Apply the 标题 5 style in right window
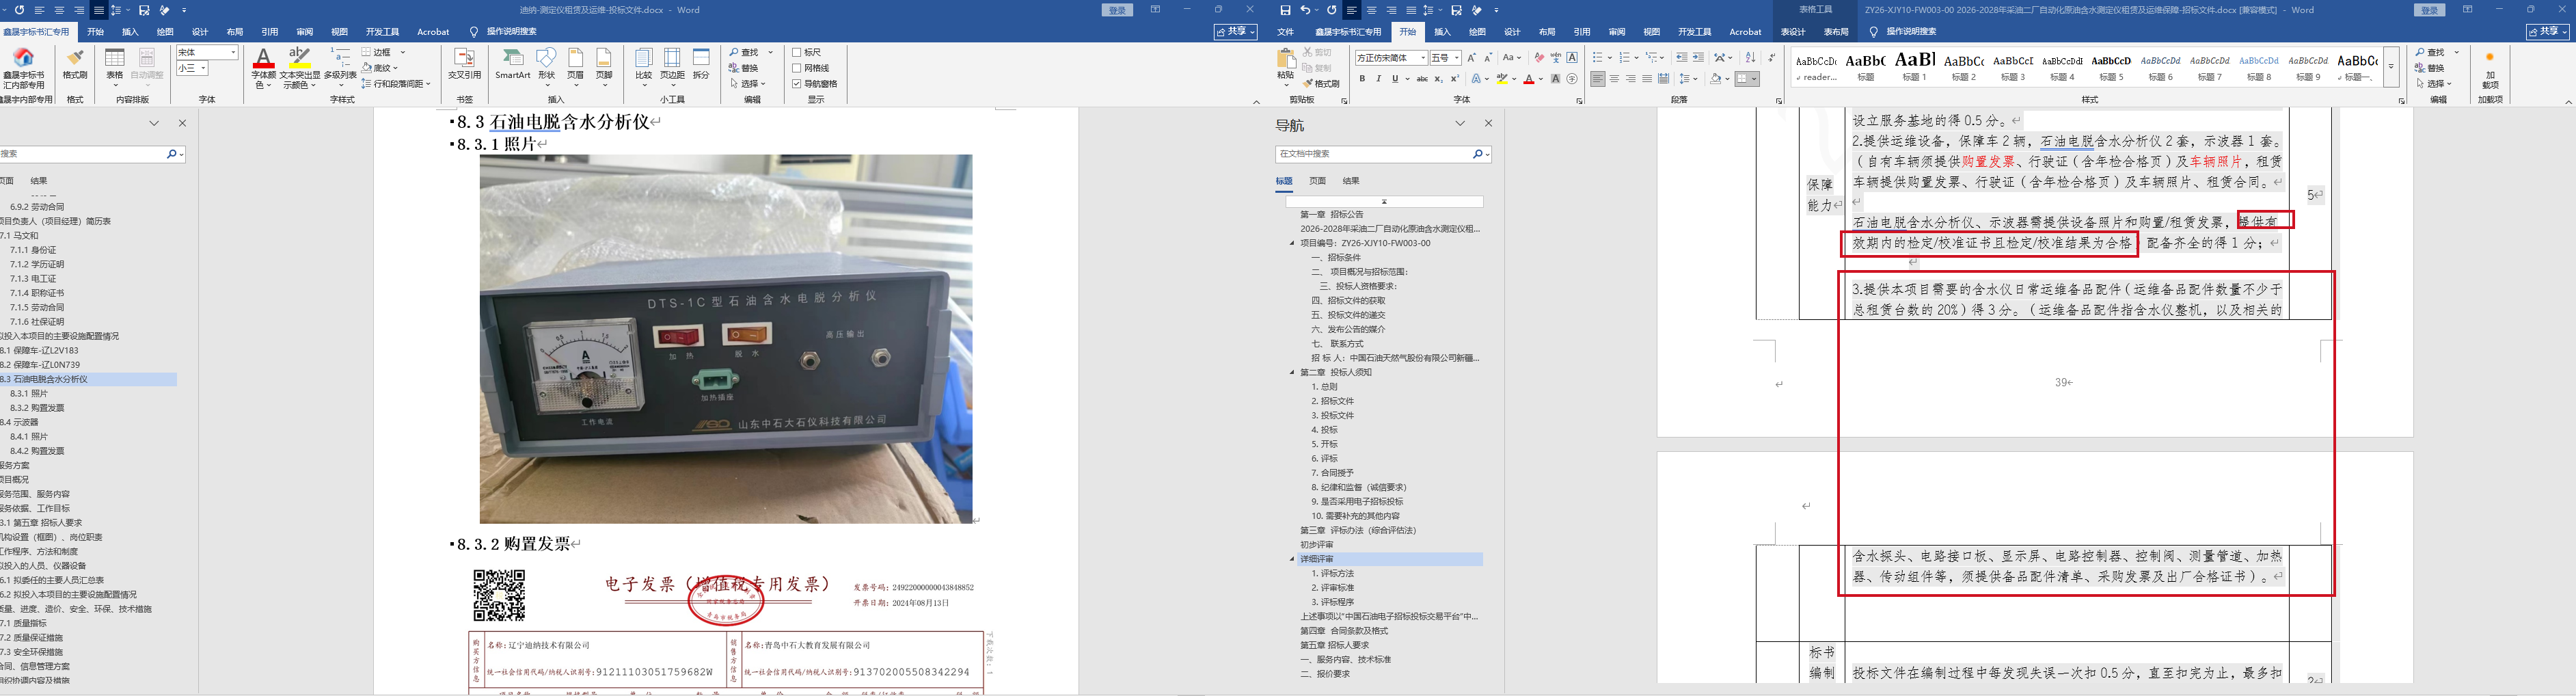This screenshot has height=696, width=2576. tap(2111, 67)
